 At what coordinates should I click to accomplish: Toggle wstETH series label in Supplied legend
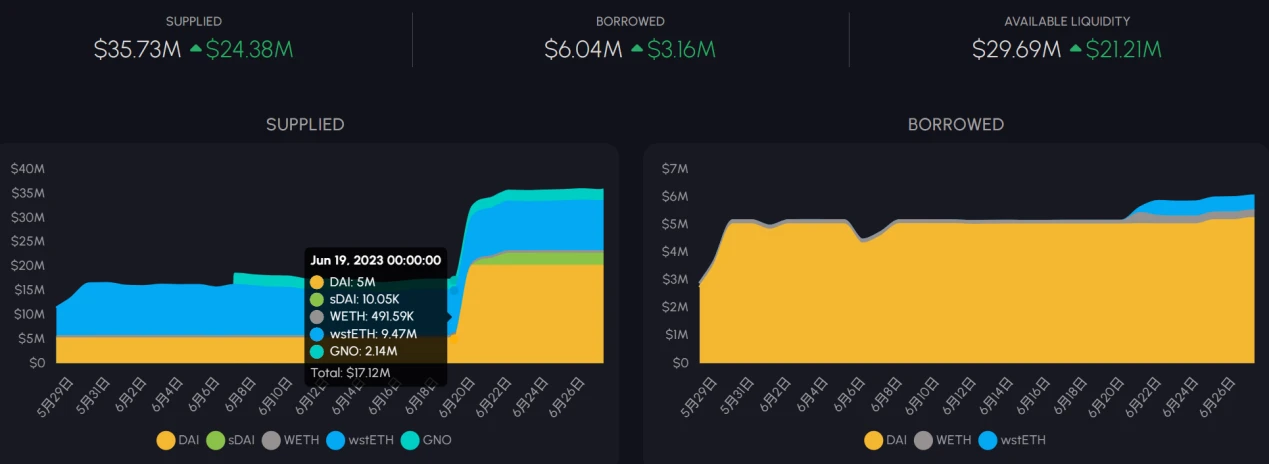(369, 440)
